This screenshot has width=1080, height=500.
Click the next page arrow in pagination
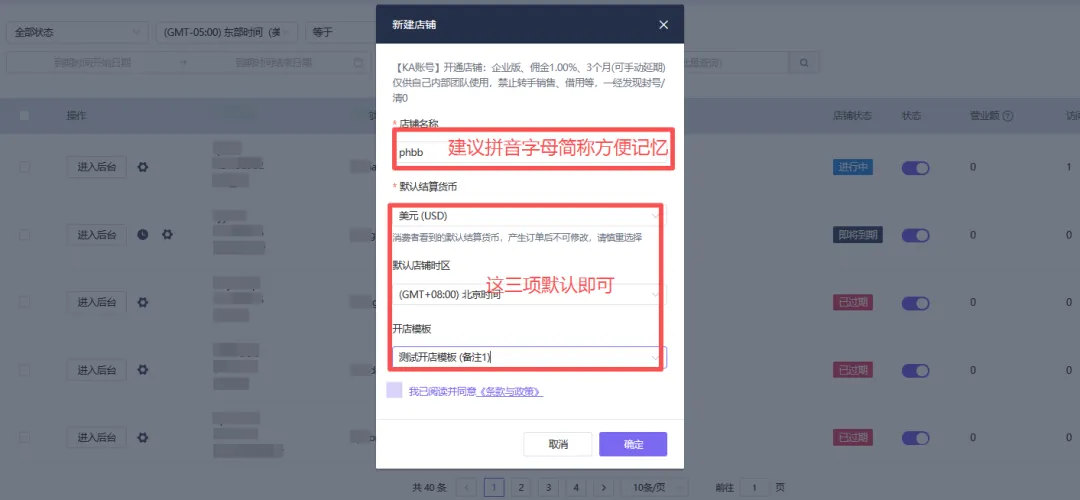coord(603,487)
